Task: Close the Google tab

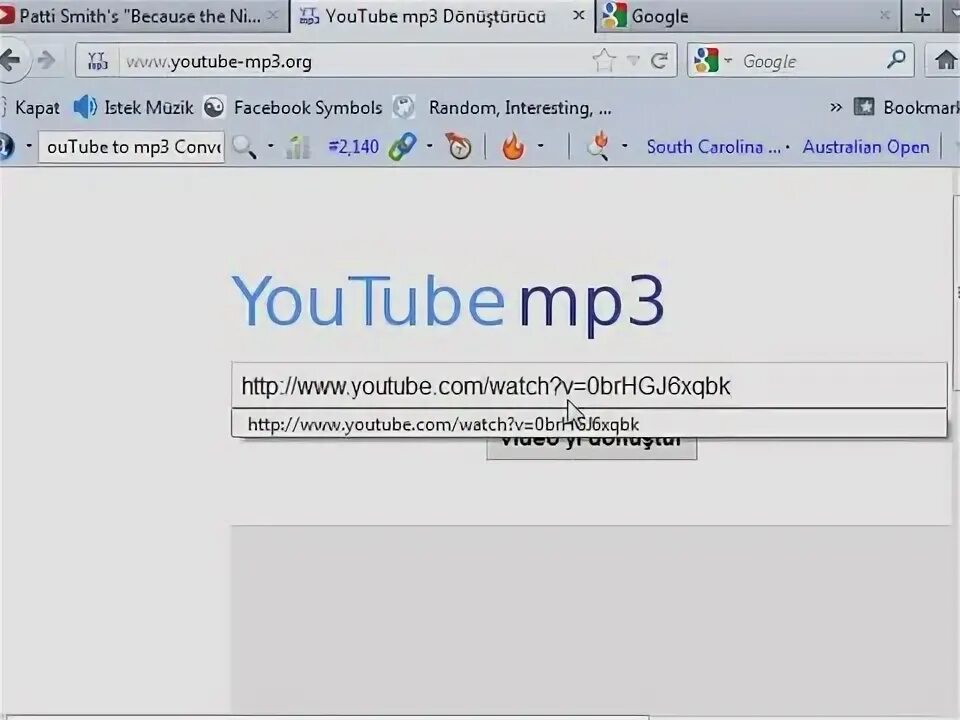Action: point(884,15)
